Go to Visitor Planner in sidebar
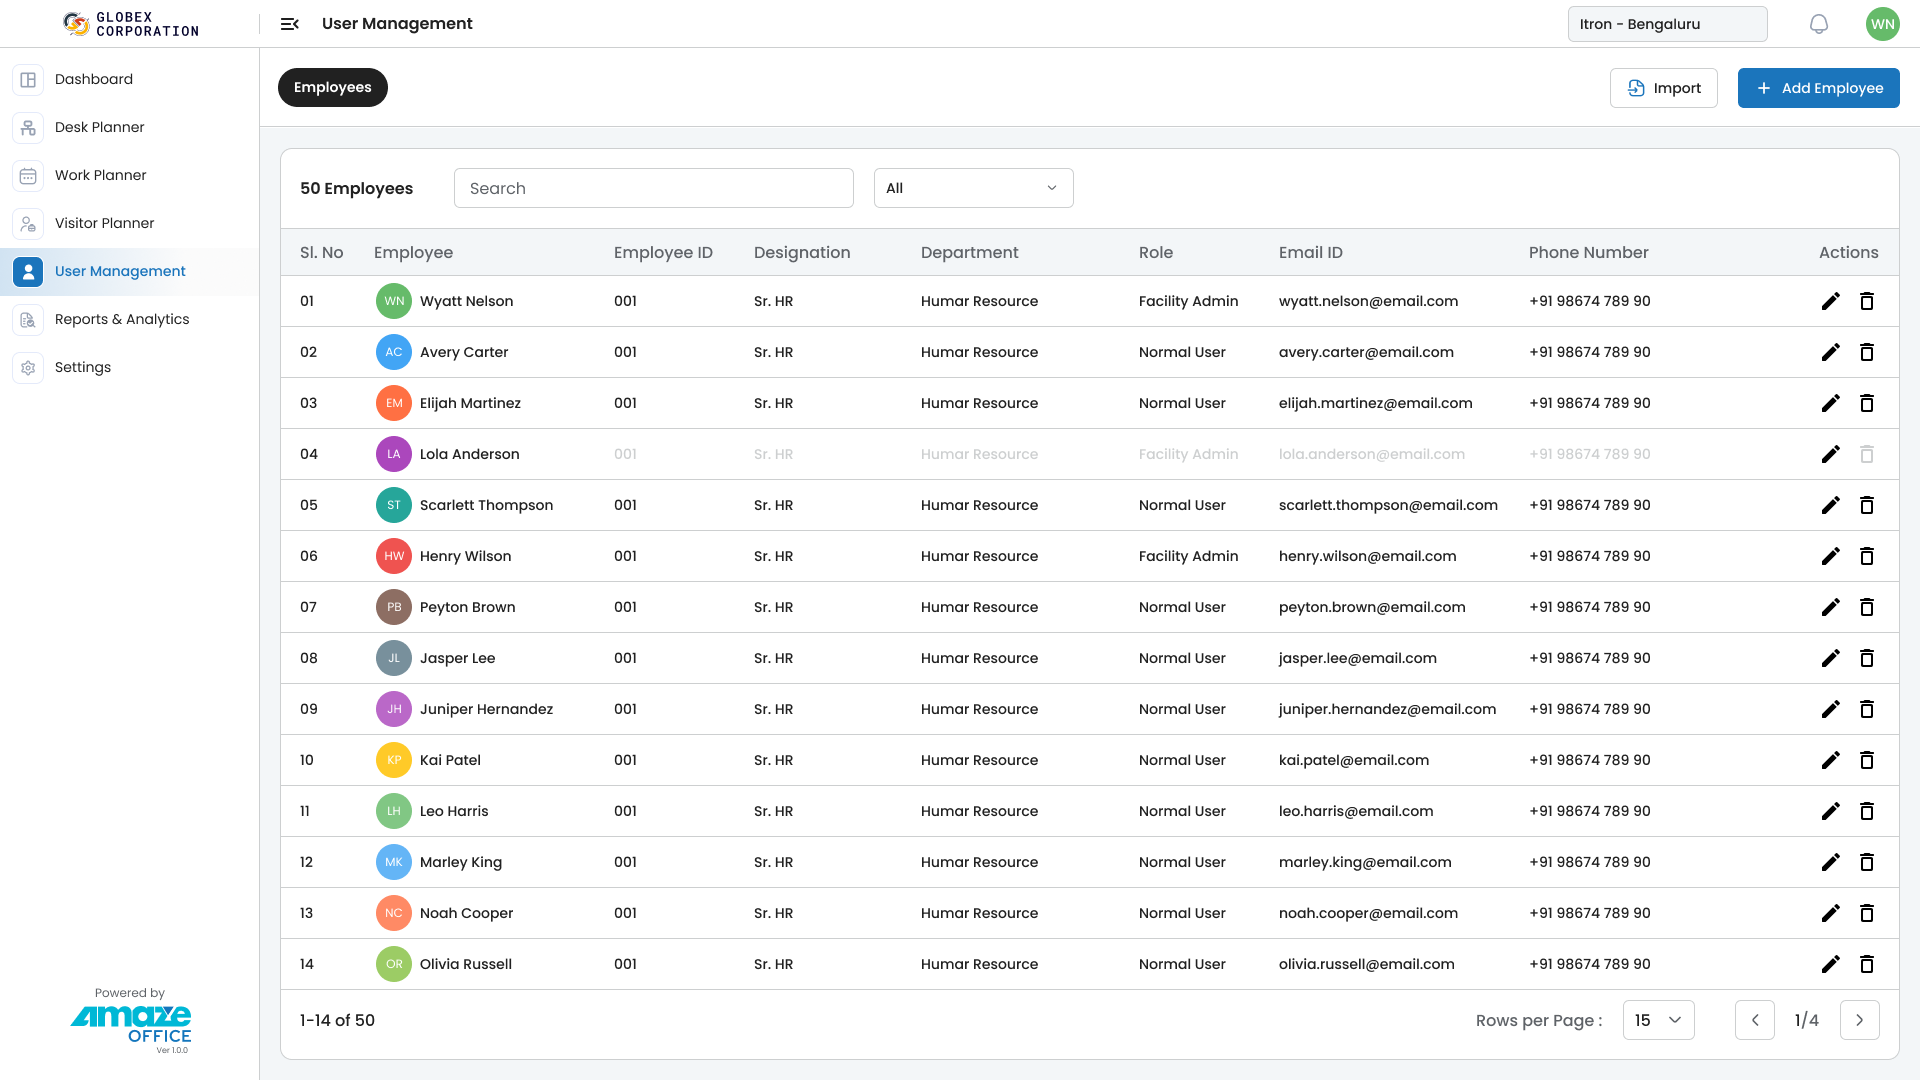The image size is (1920, 1080). pyautogui.click(x=104, y=223)
